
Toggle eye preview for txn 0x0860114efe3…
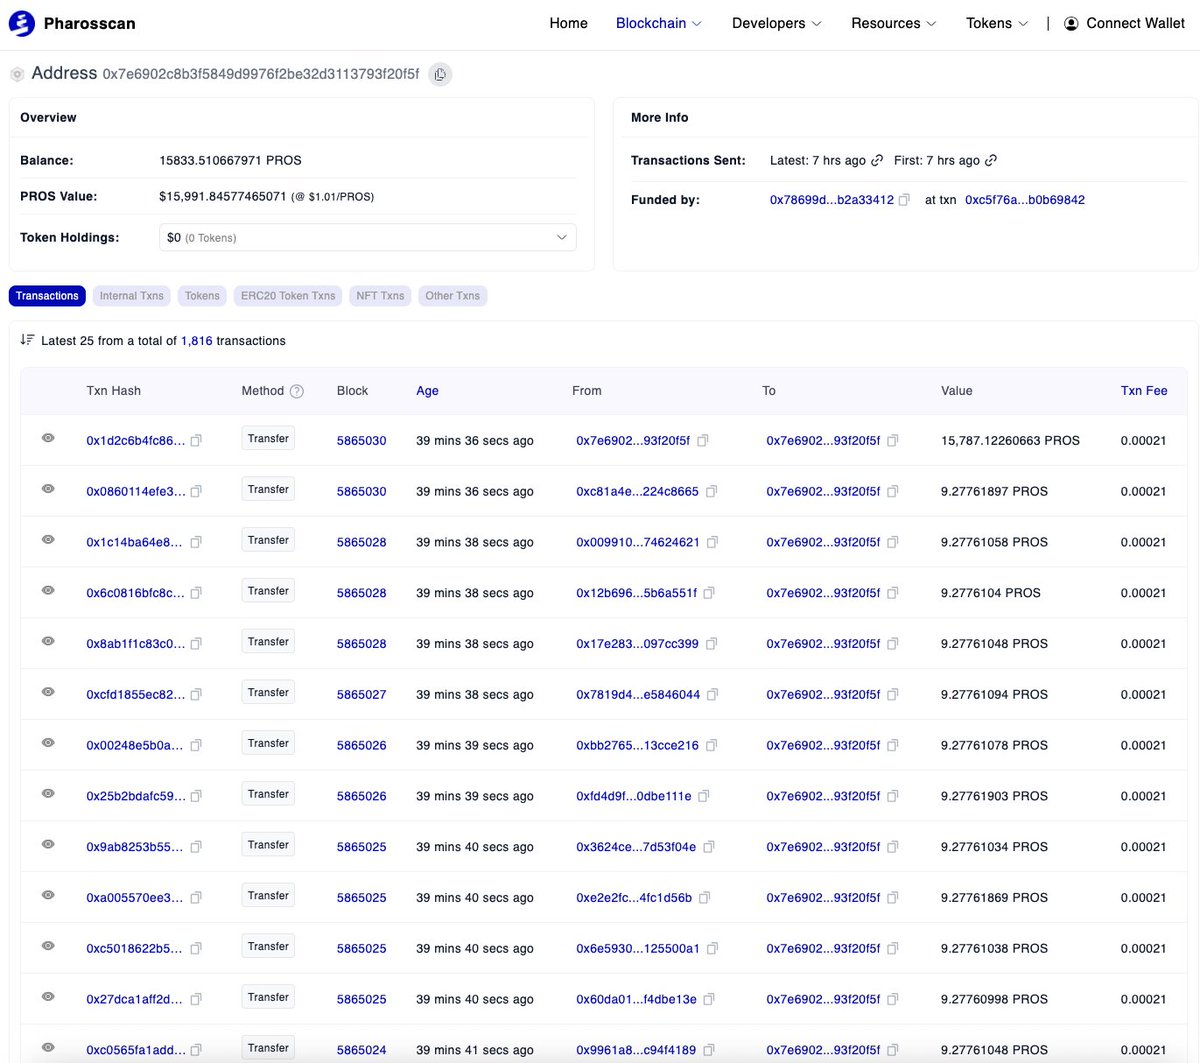click(x=48, y=489)
